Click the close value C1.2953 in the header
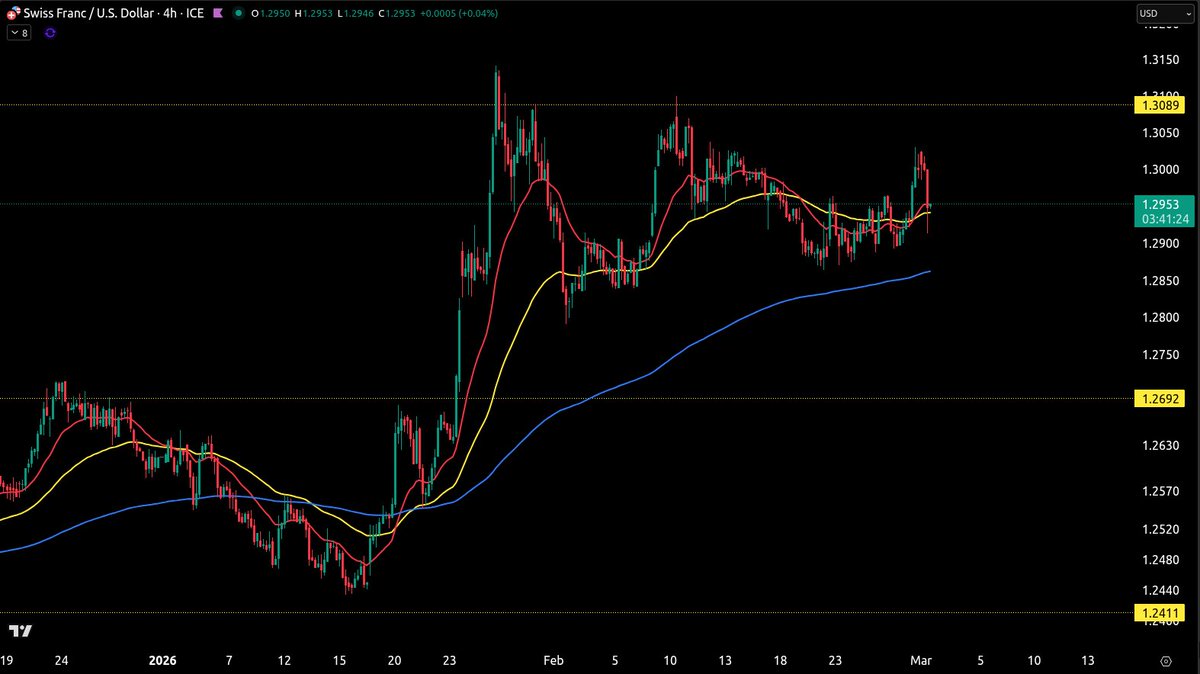Screen dimensions: 1200x674 tap(398, 13)
